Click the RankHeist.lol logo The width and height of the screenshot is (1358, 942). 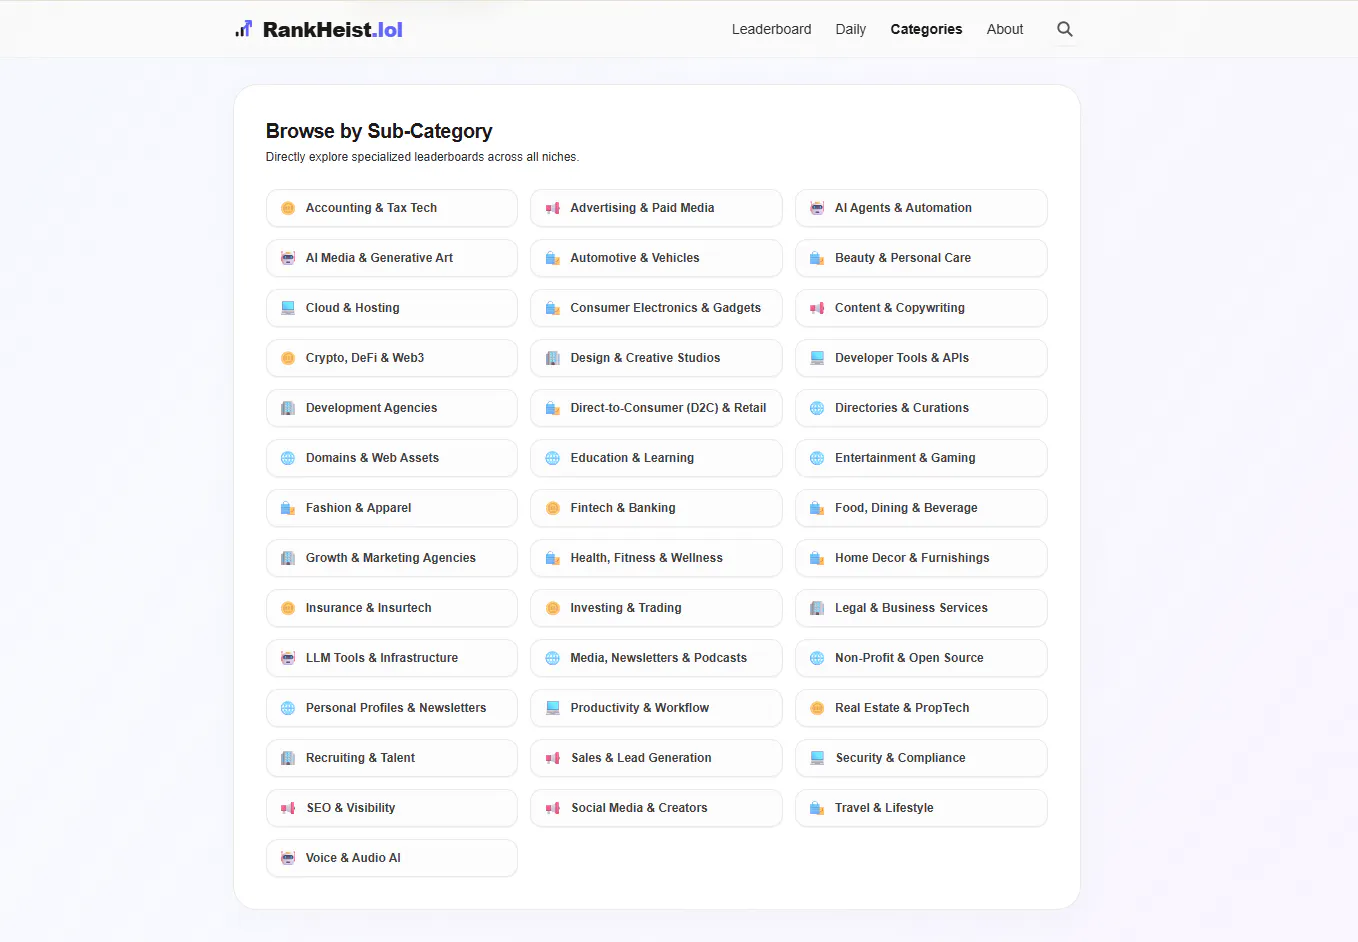(x=319, y=29)
